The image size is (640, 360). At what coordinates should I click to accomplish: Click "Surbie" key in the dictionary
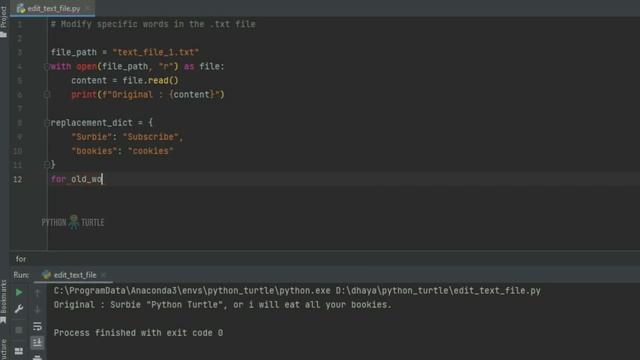pos(92,137)
